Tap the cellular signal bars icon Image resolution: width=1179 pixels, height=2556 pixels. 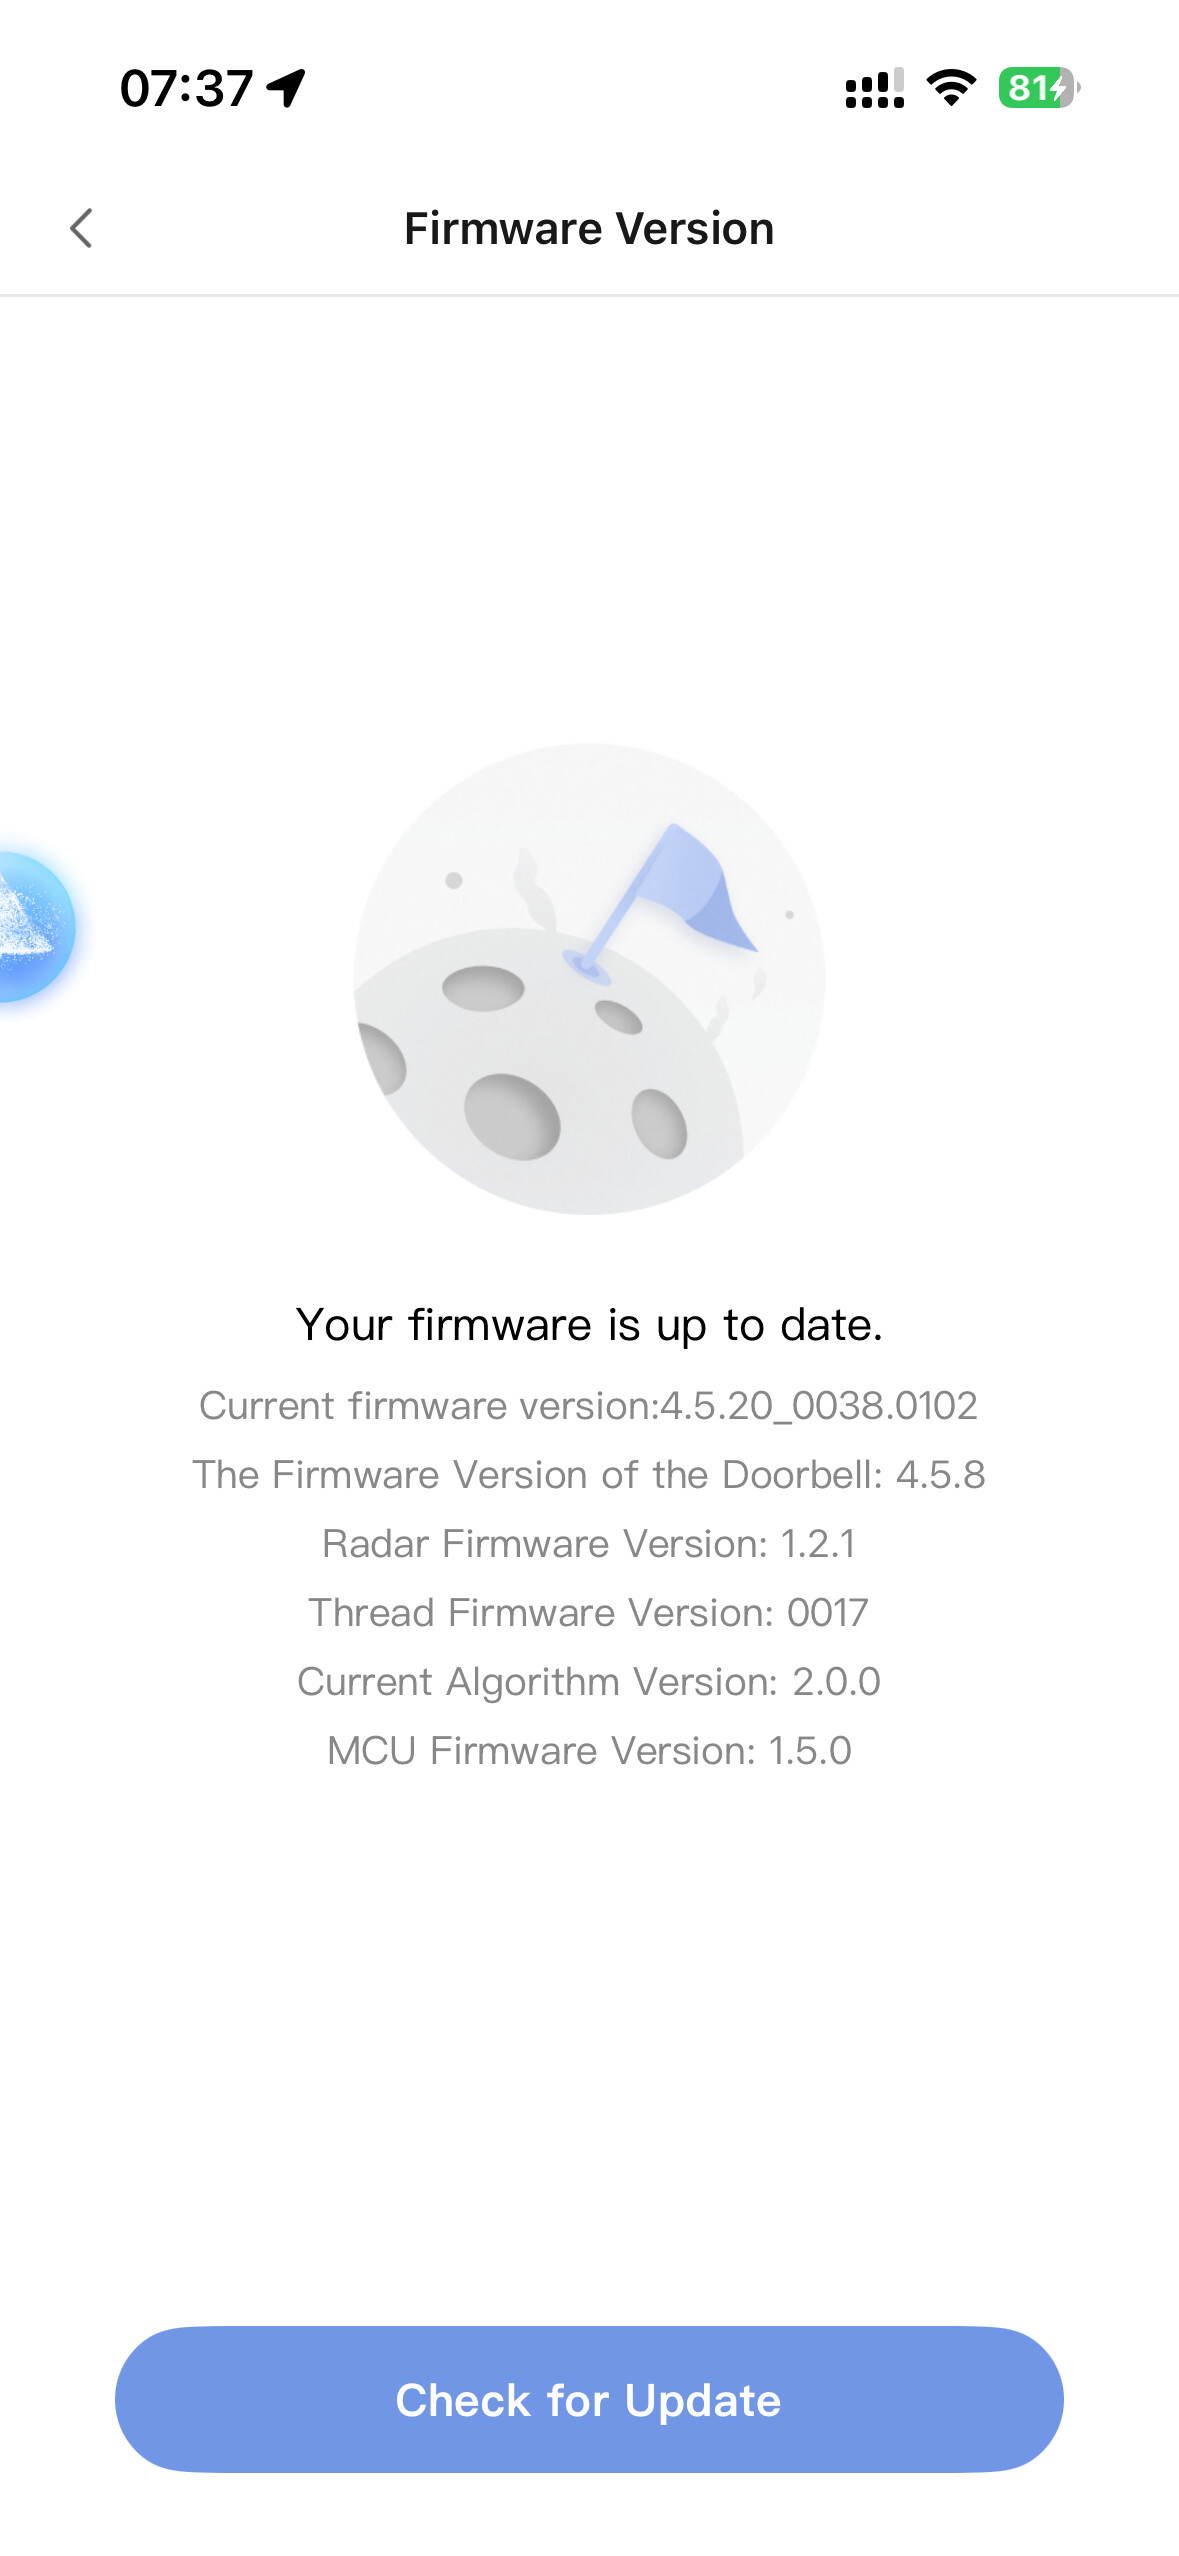tap(874, 88)
